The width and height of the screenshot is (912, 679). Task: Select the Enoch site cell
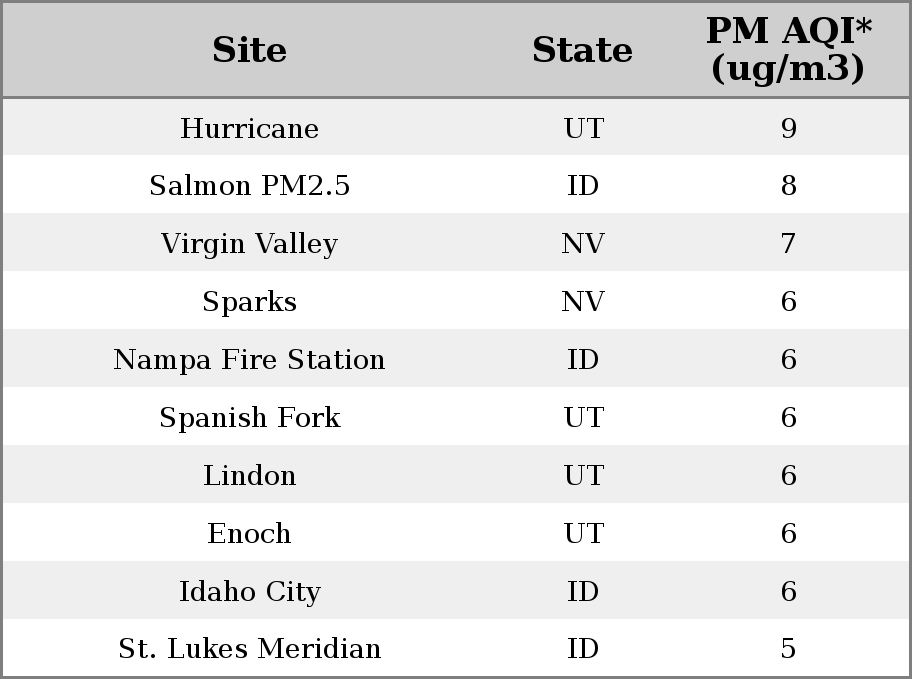[249, 533]
